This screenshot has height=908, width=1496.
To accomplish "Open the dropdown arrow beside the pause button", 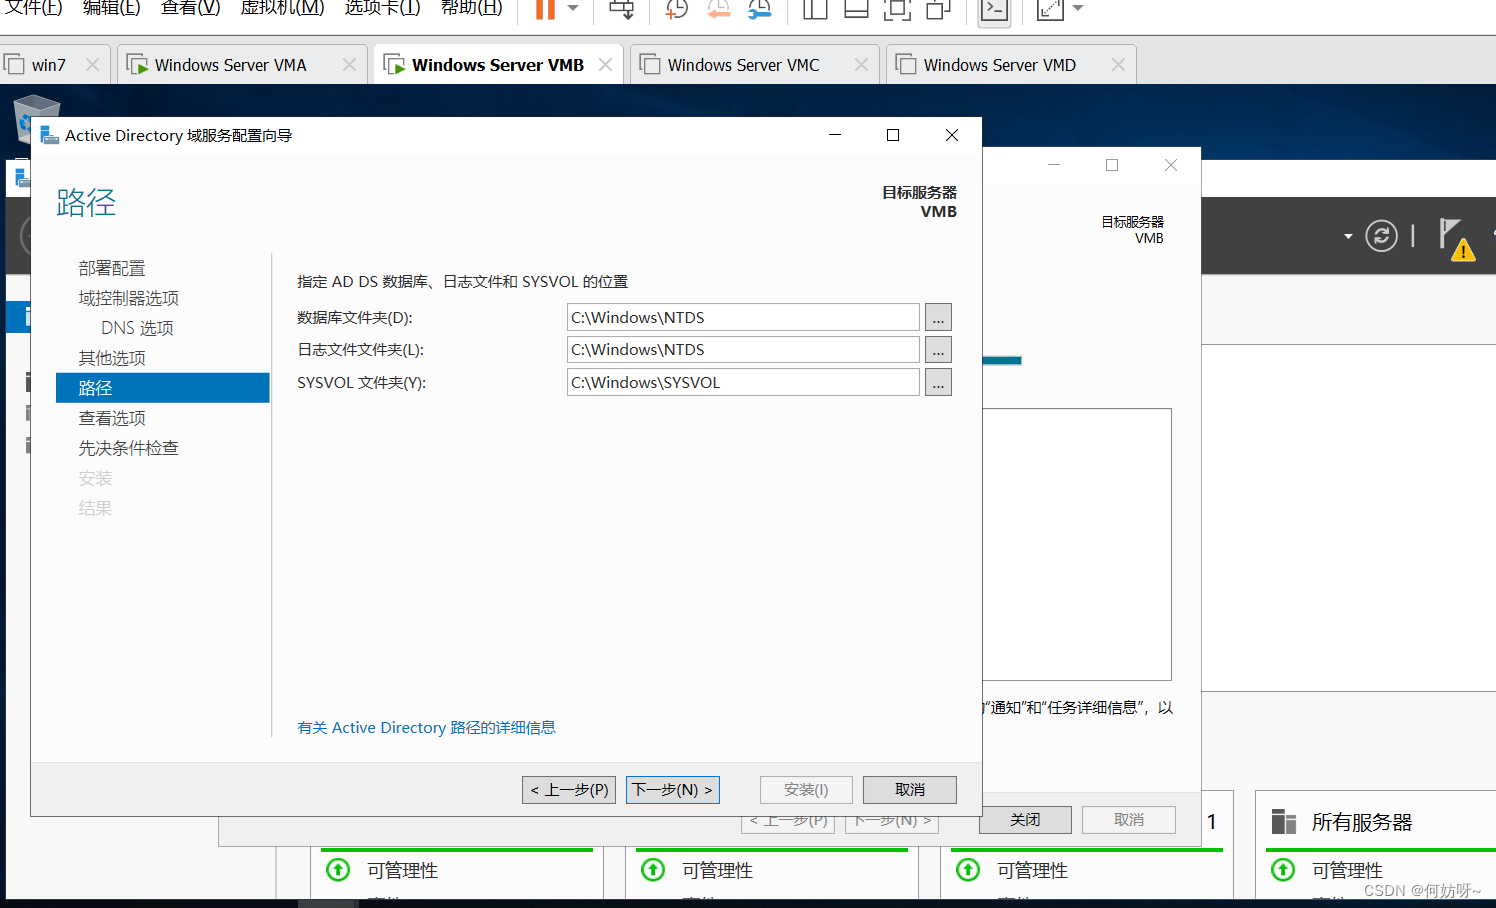I will pos(573,8).
